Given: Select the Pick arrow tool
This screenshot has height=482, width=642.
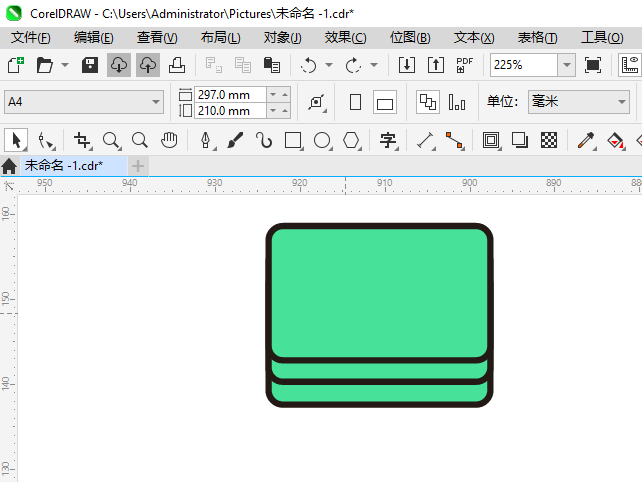Looking at the screenshot, I should (x=16, y=140).
